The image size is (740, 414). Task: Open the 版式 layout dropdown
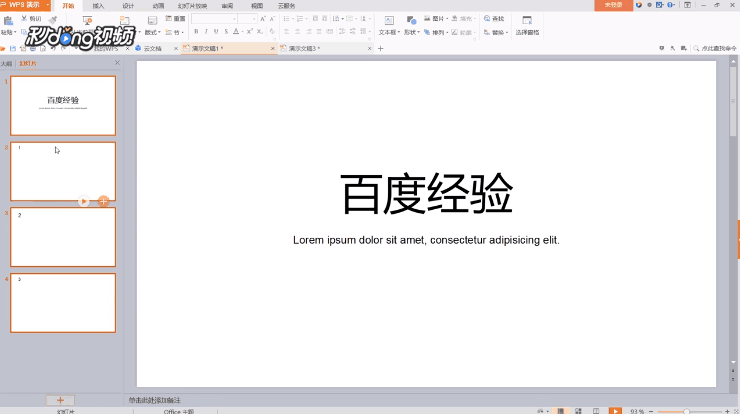pos(152,32)
